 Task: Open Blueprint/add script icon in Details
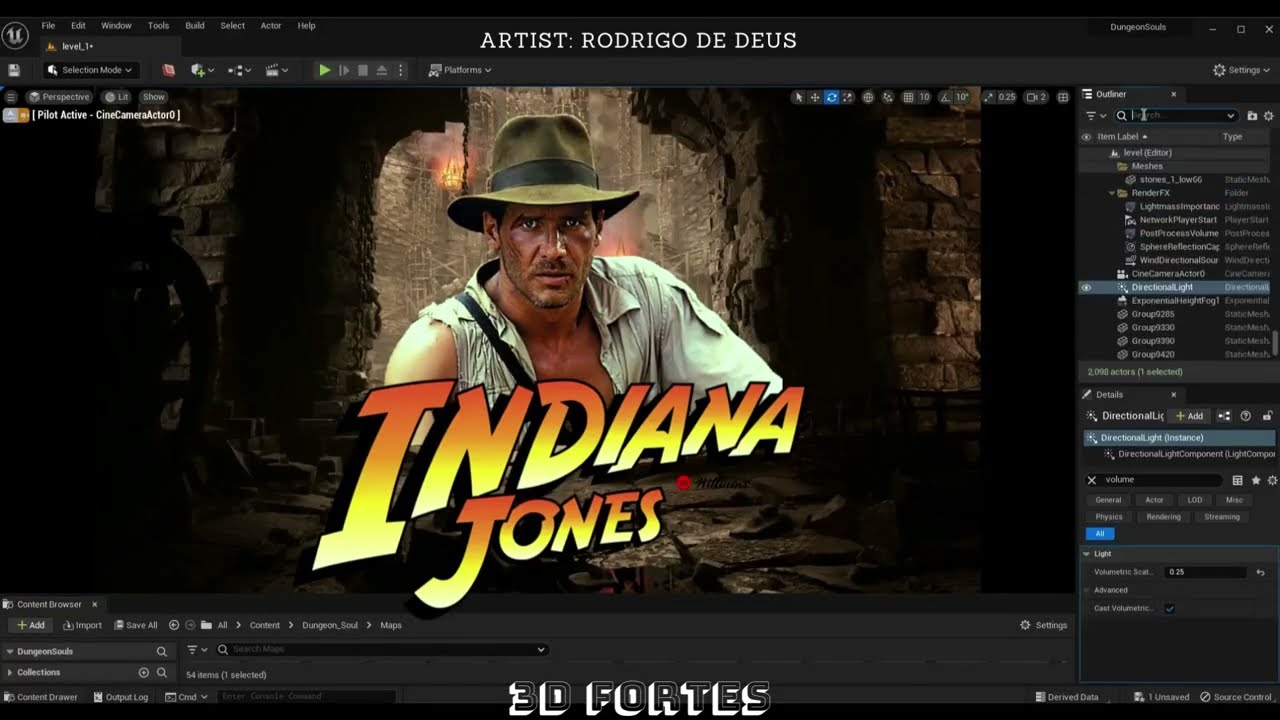coord(1226,416)
